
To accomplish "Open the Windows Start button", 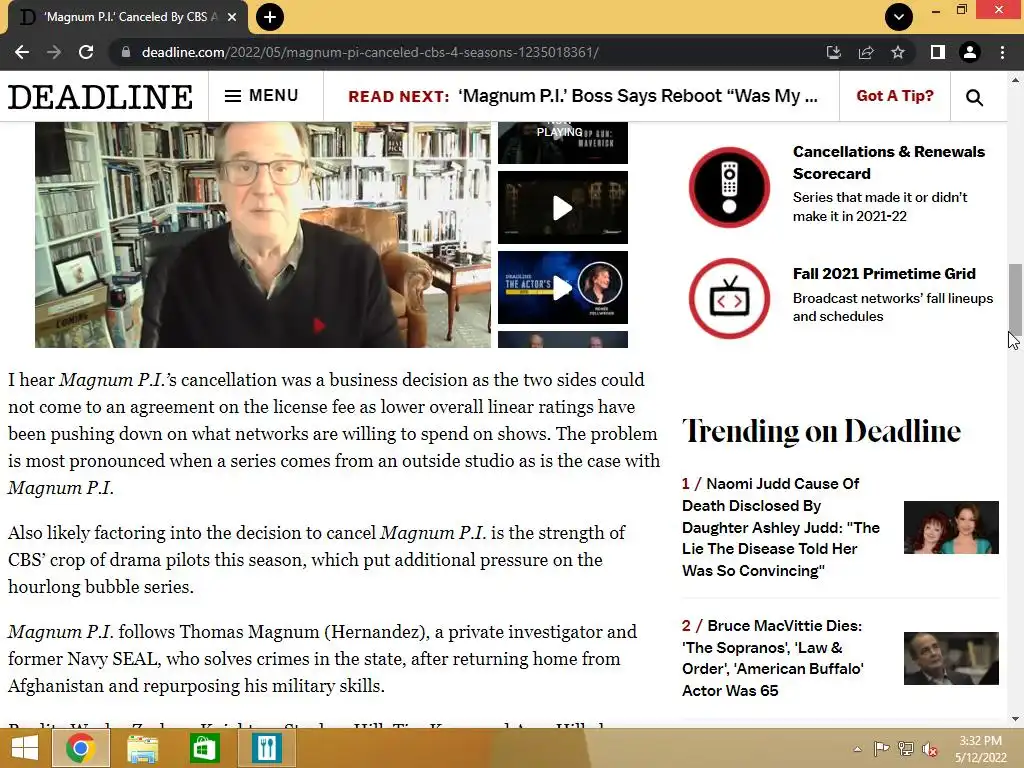I will [x=25, y=748].
